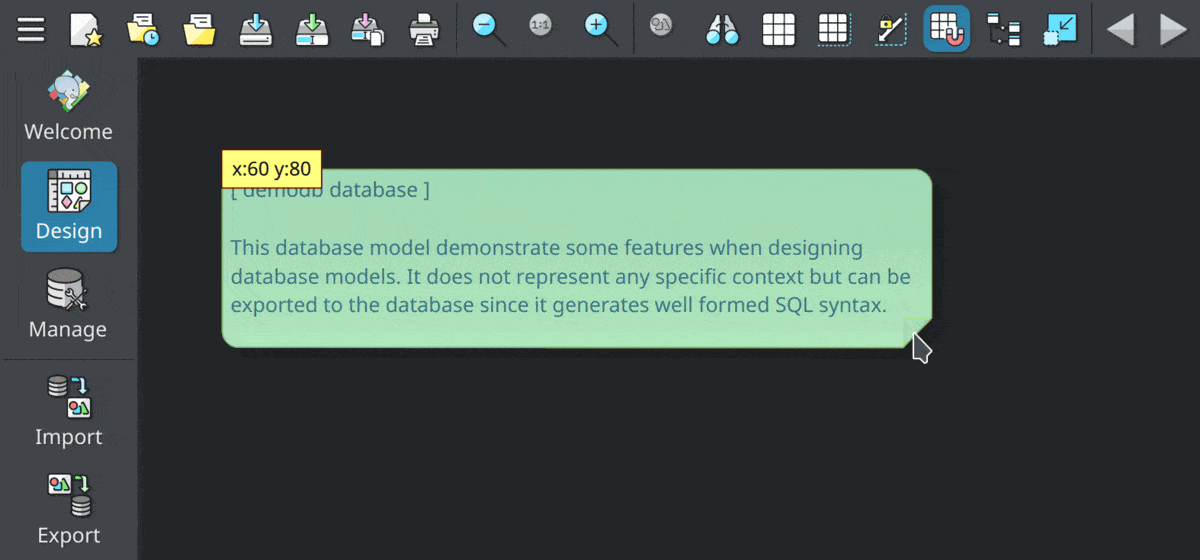Open the Export section

pyautogui.click(x=68, y=509)
